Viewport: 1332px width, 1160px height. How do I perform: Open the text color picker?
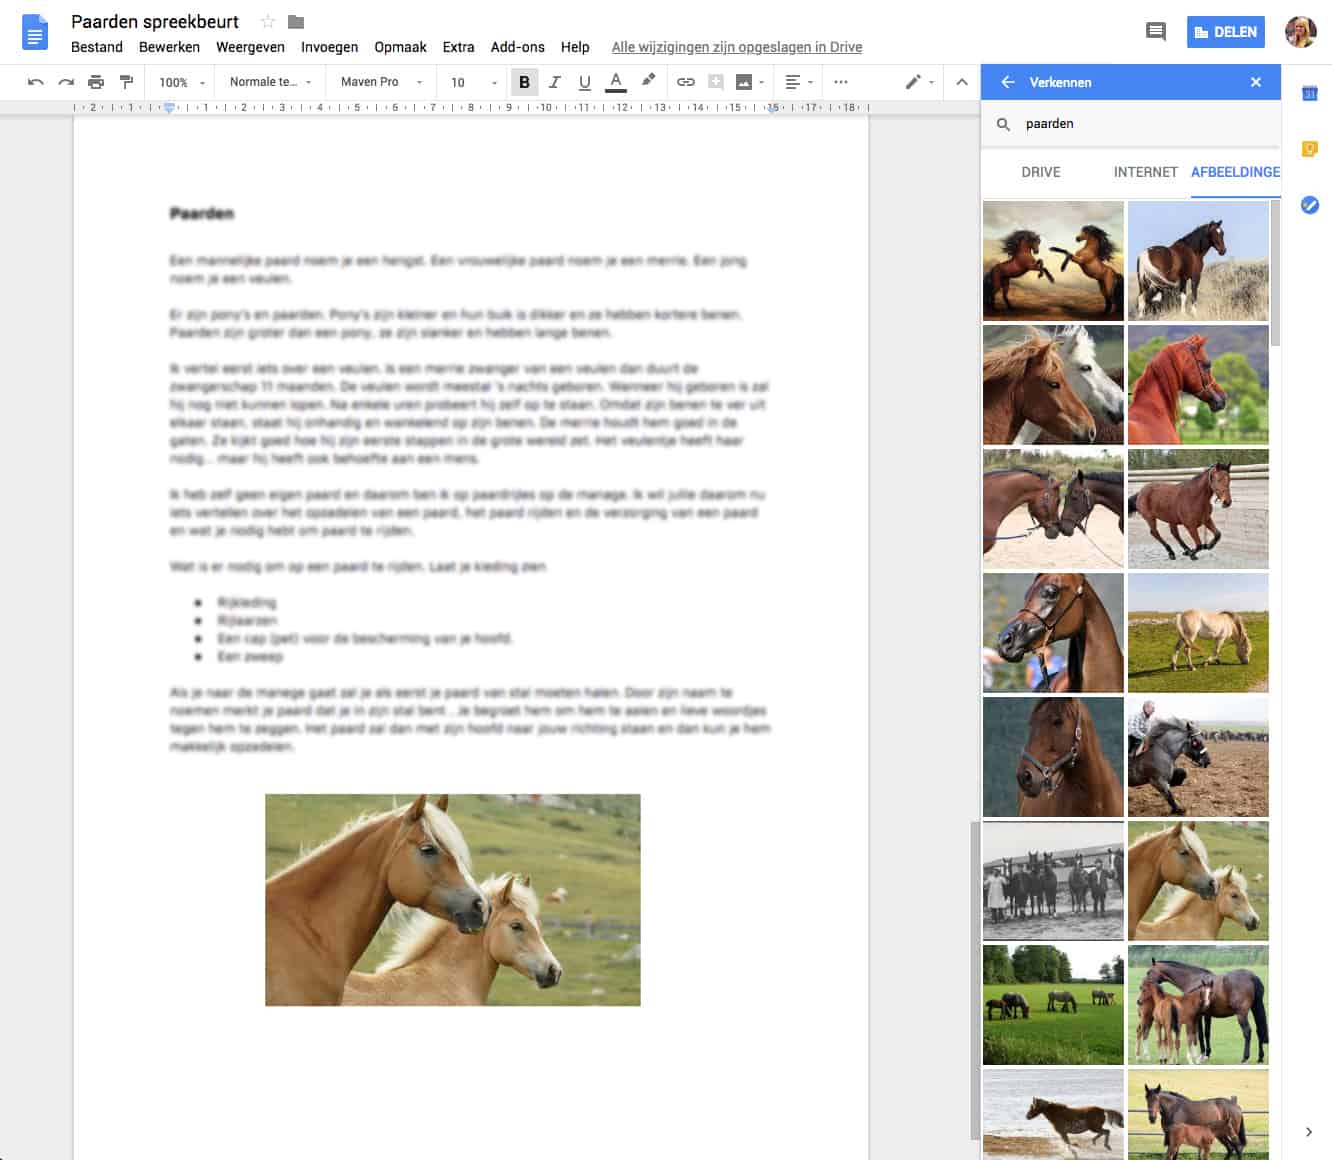616,82
